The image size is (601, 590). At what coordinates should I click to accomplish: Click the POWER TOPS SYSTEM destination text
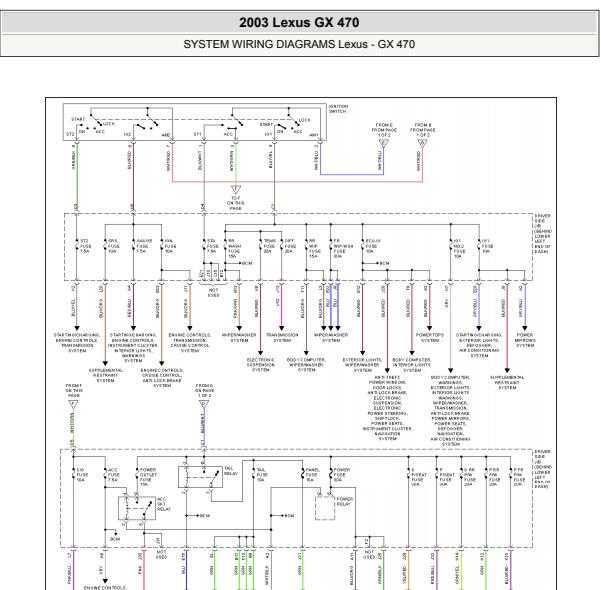click(x=430, y=338)
